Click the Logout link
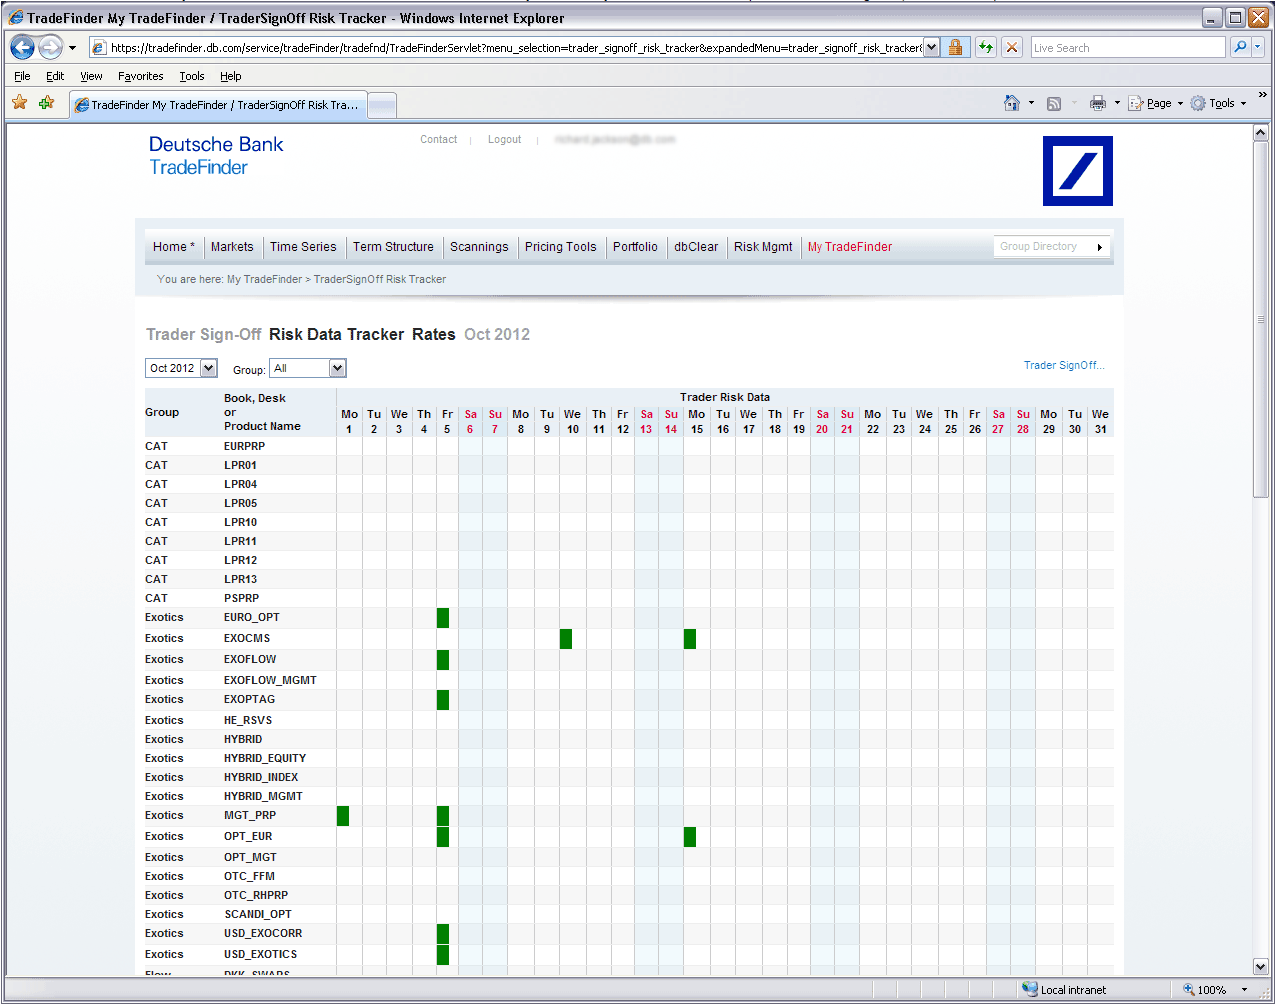 (x=504, y=140)
